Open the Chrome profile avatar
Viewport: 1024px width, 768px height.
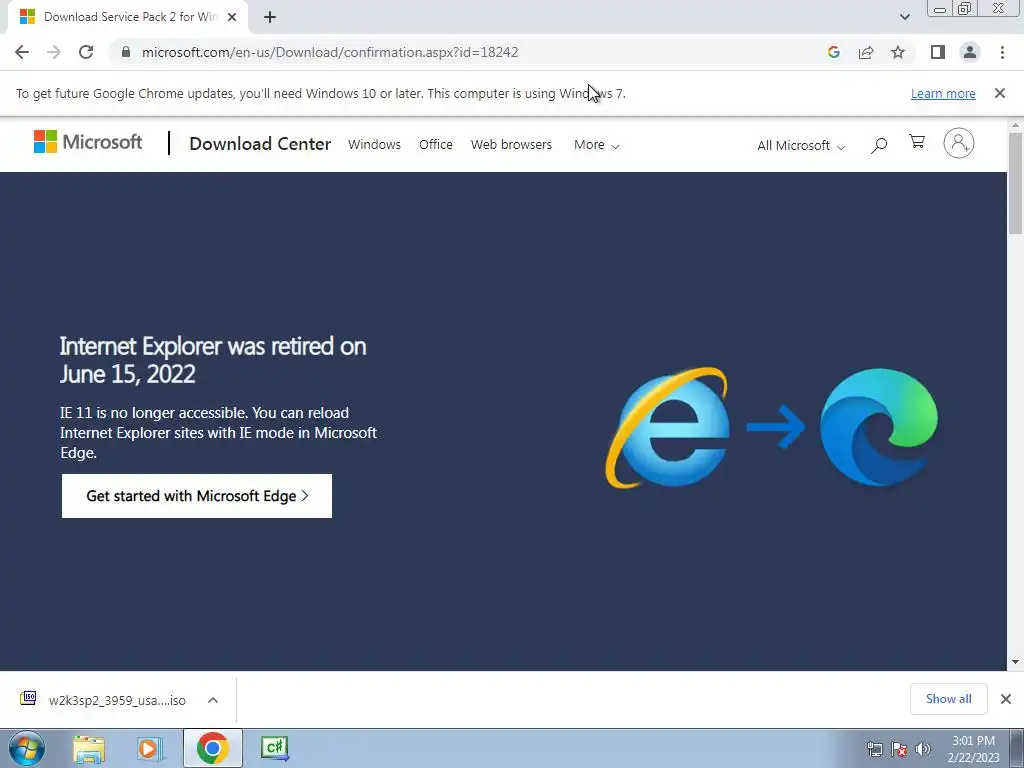coord(970,52)
